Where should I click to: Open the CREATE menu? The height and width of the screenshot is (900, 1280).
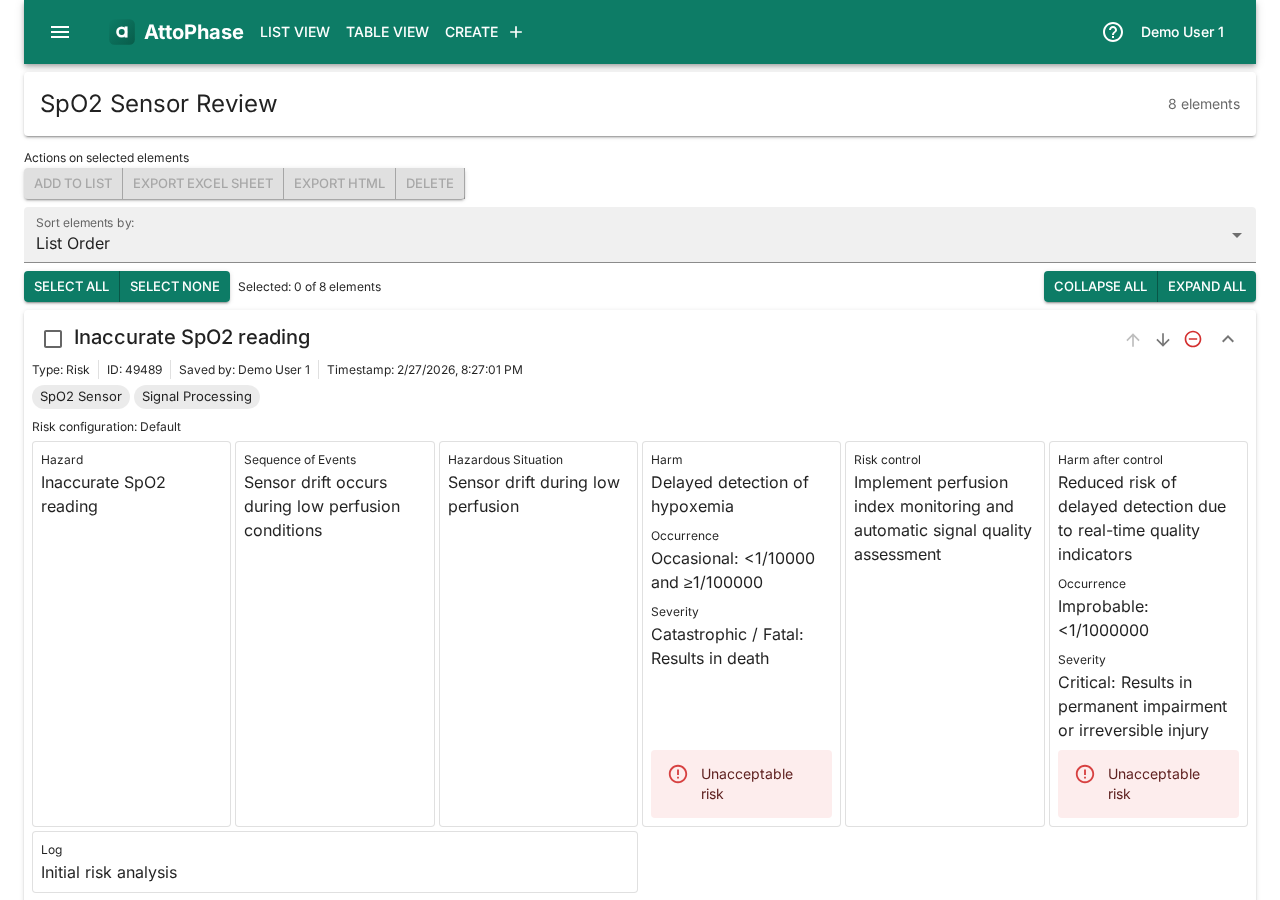point(472,31)
